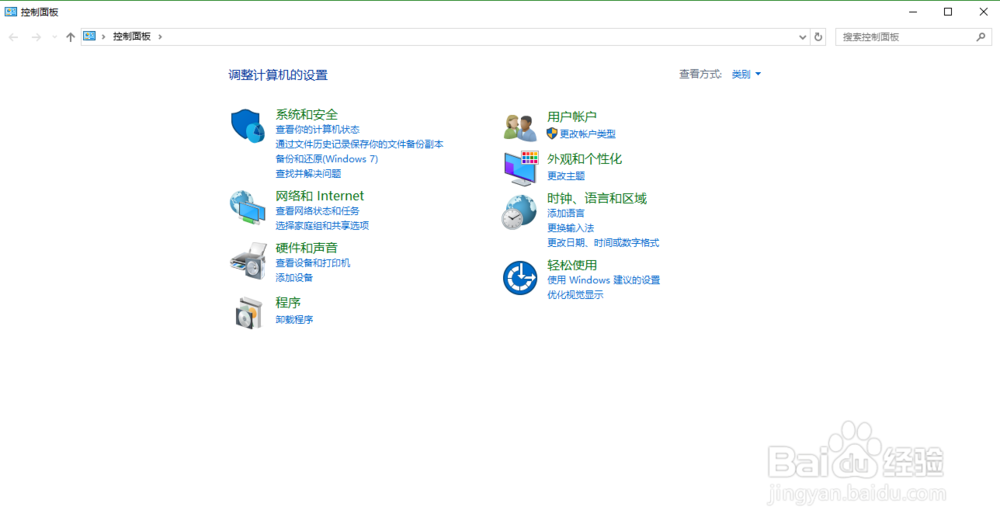Click 查找并解决问题 link
The image size is (1000, 528).
(308, 173)
